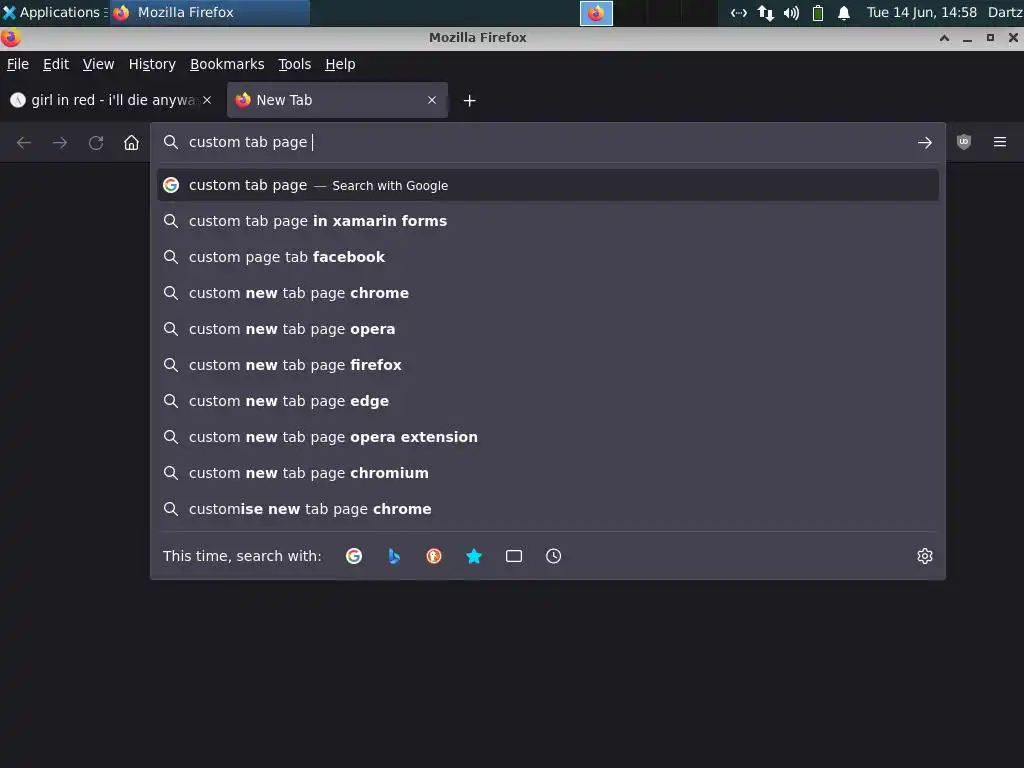Choose suggestion 'custom new tab page opera'
The height and width of the screenshot is (768, 1024).
click(x=548, y=329)
